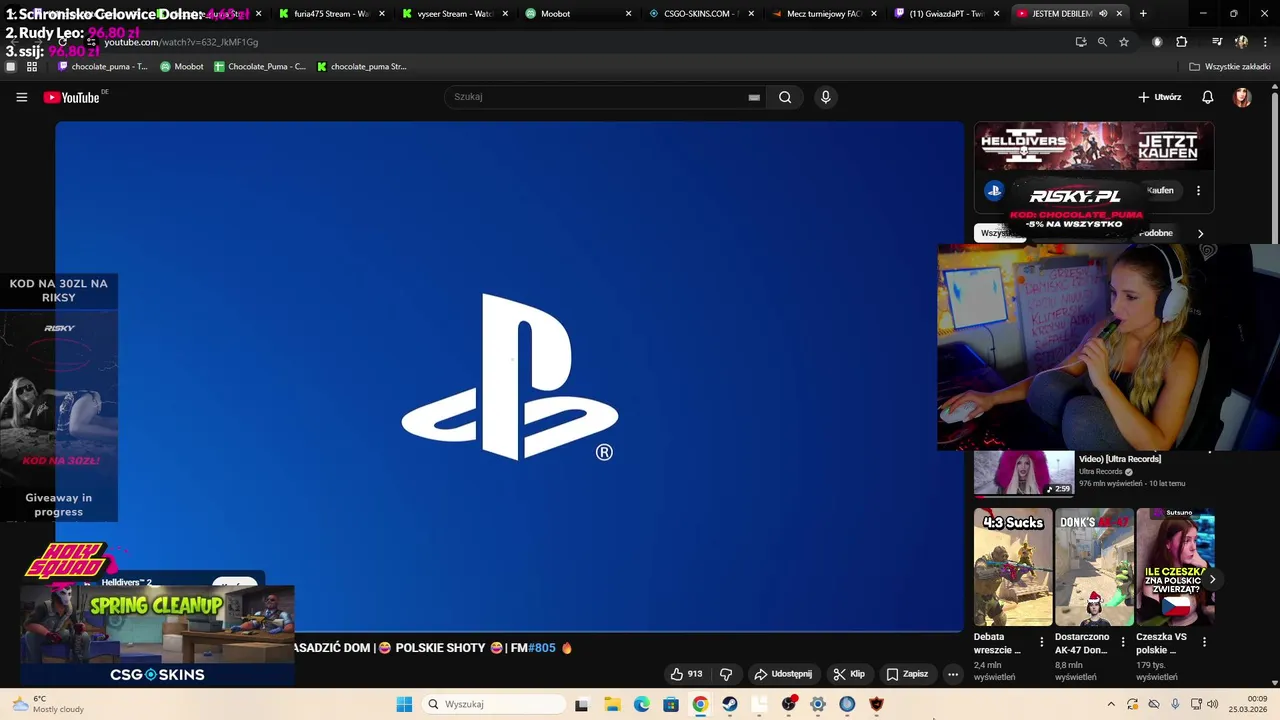
Task: Open the chocolate_puma Stream Kick bookmark
Action: point(362,67)
